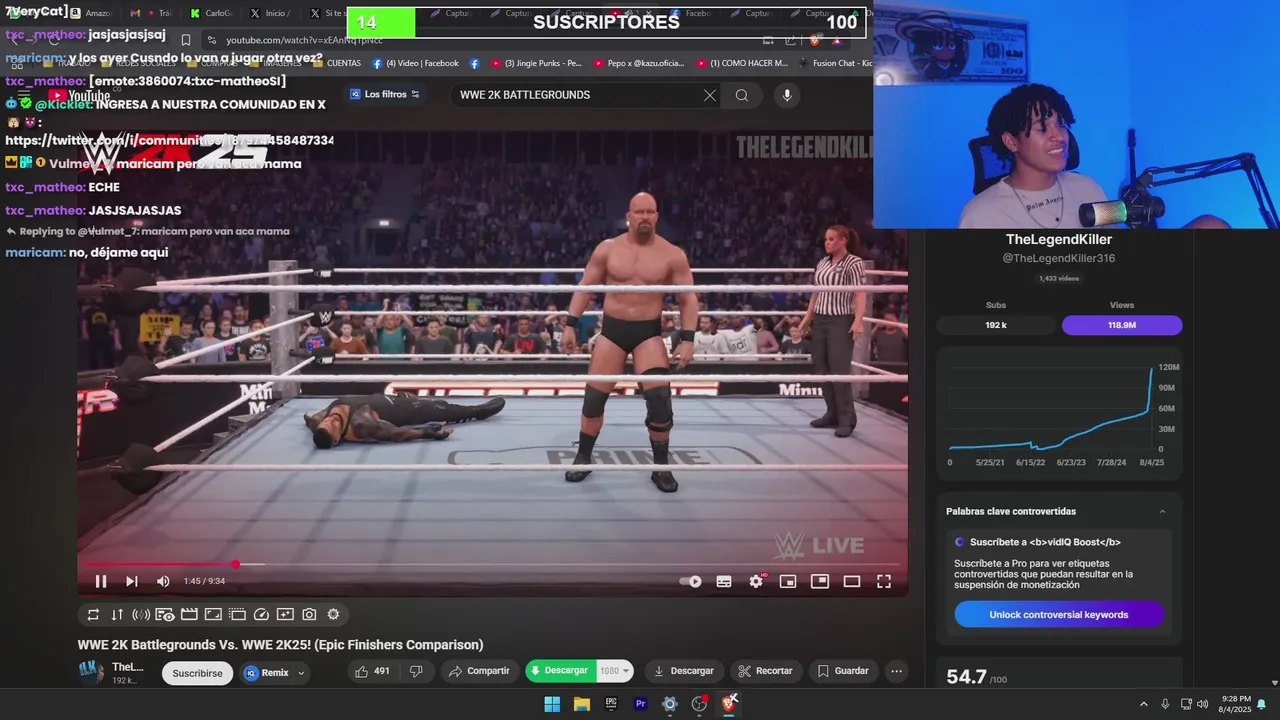Start voice search with microphone
The width and height of the screenshot is (1280, 720).
(x=787, y=95)
